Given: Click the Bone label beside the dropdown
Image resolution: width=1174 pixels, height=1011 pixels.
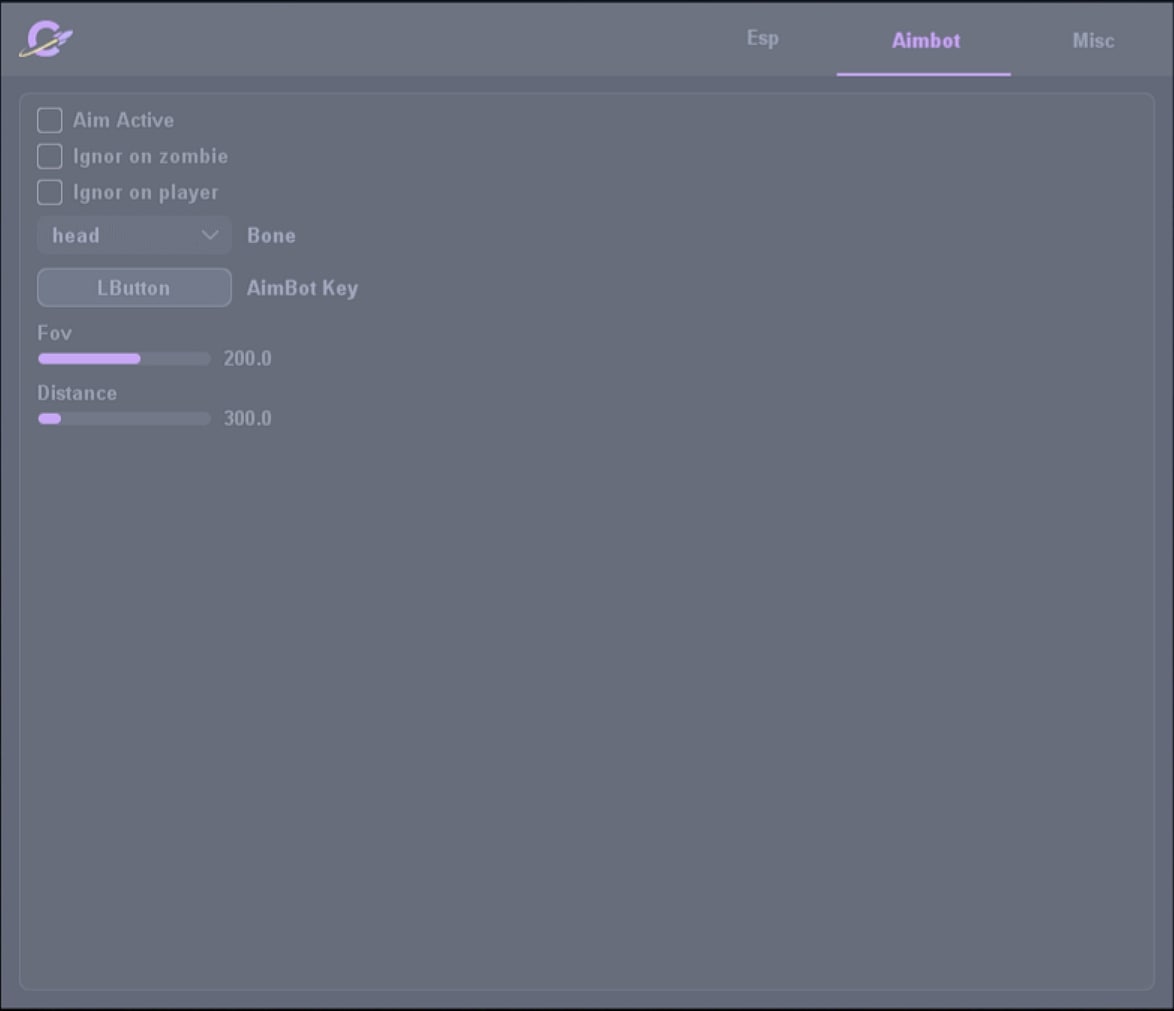Looking at the screenshot, I should point(271,236).
